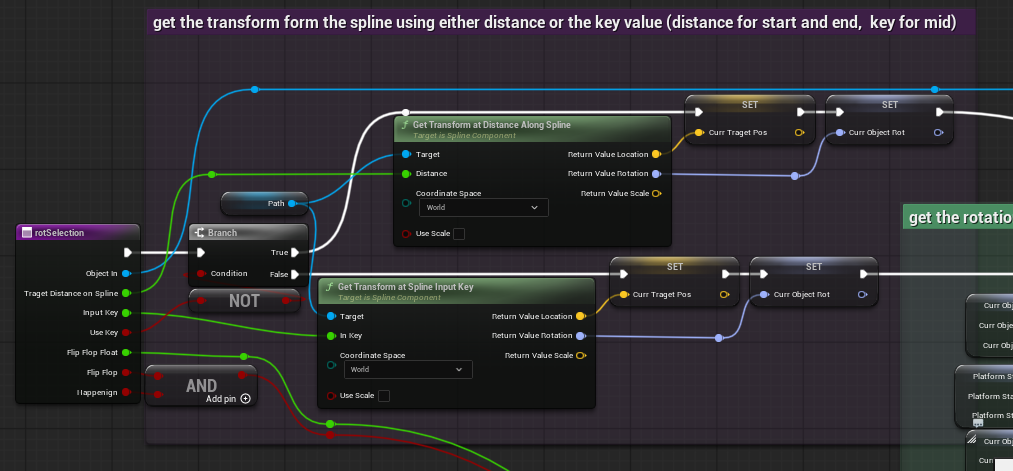Click the Return Value Rotation pin of Get Transform at Spline Input Key

pyautogui.click(x=580, y=336)
